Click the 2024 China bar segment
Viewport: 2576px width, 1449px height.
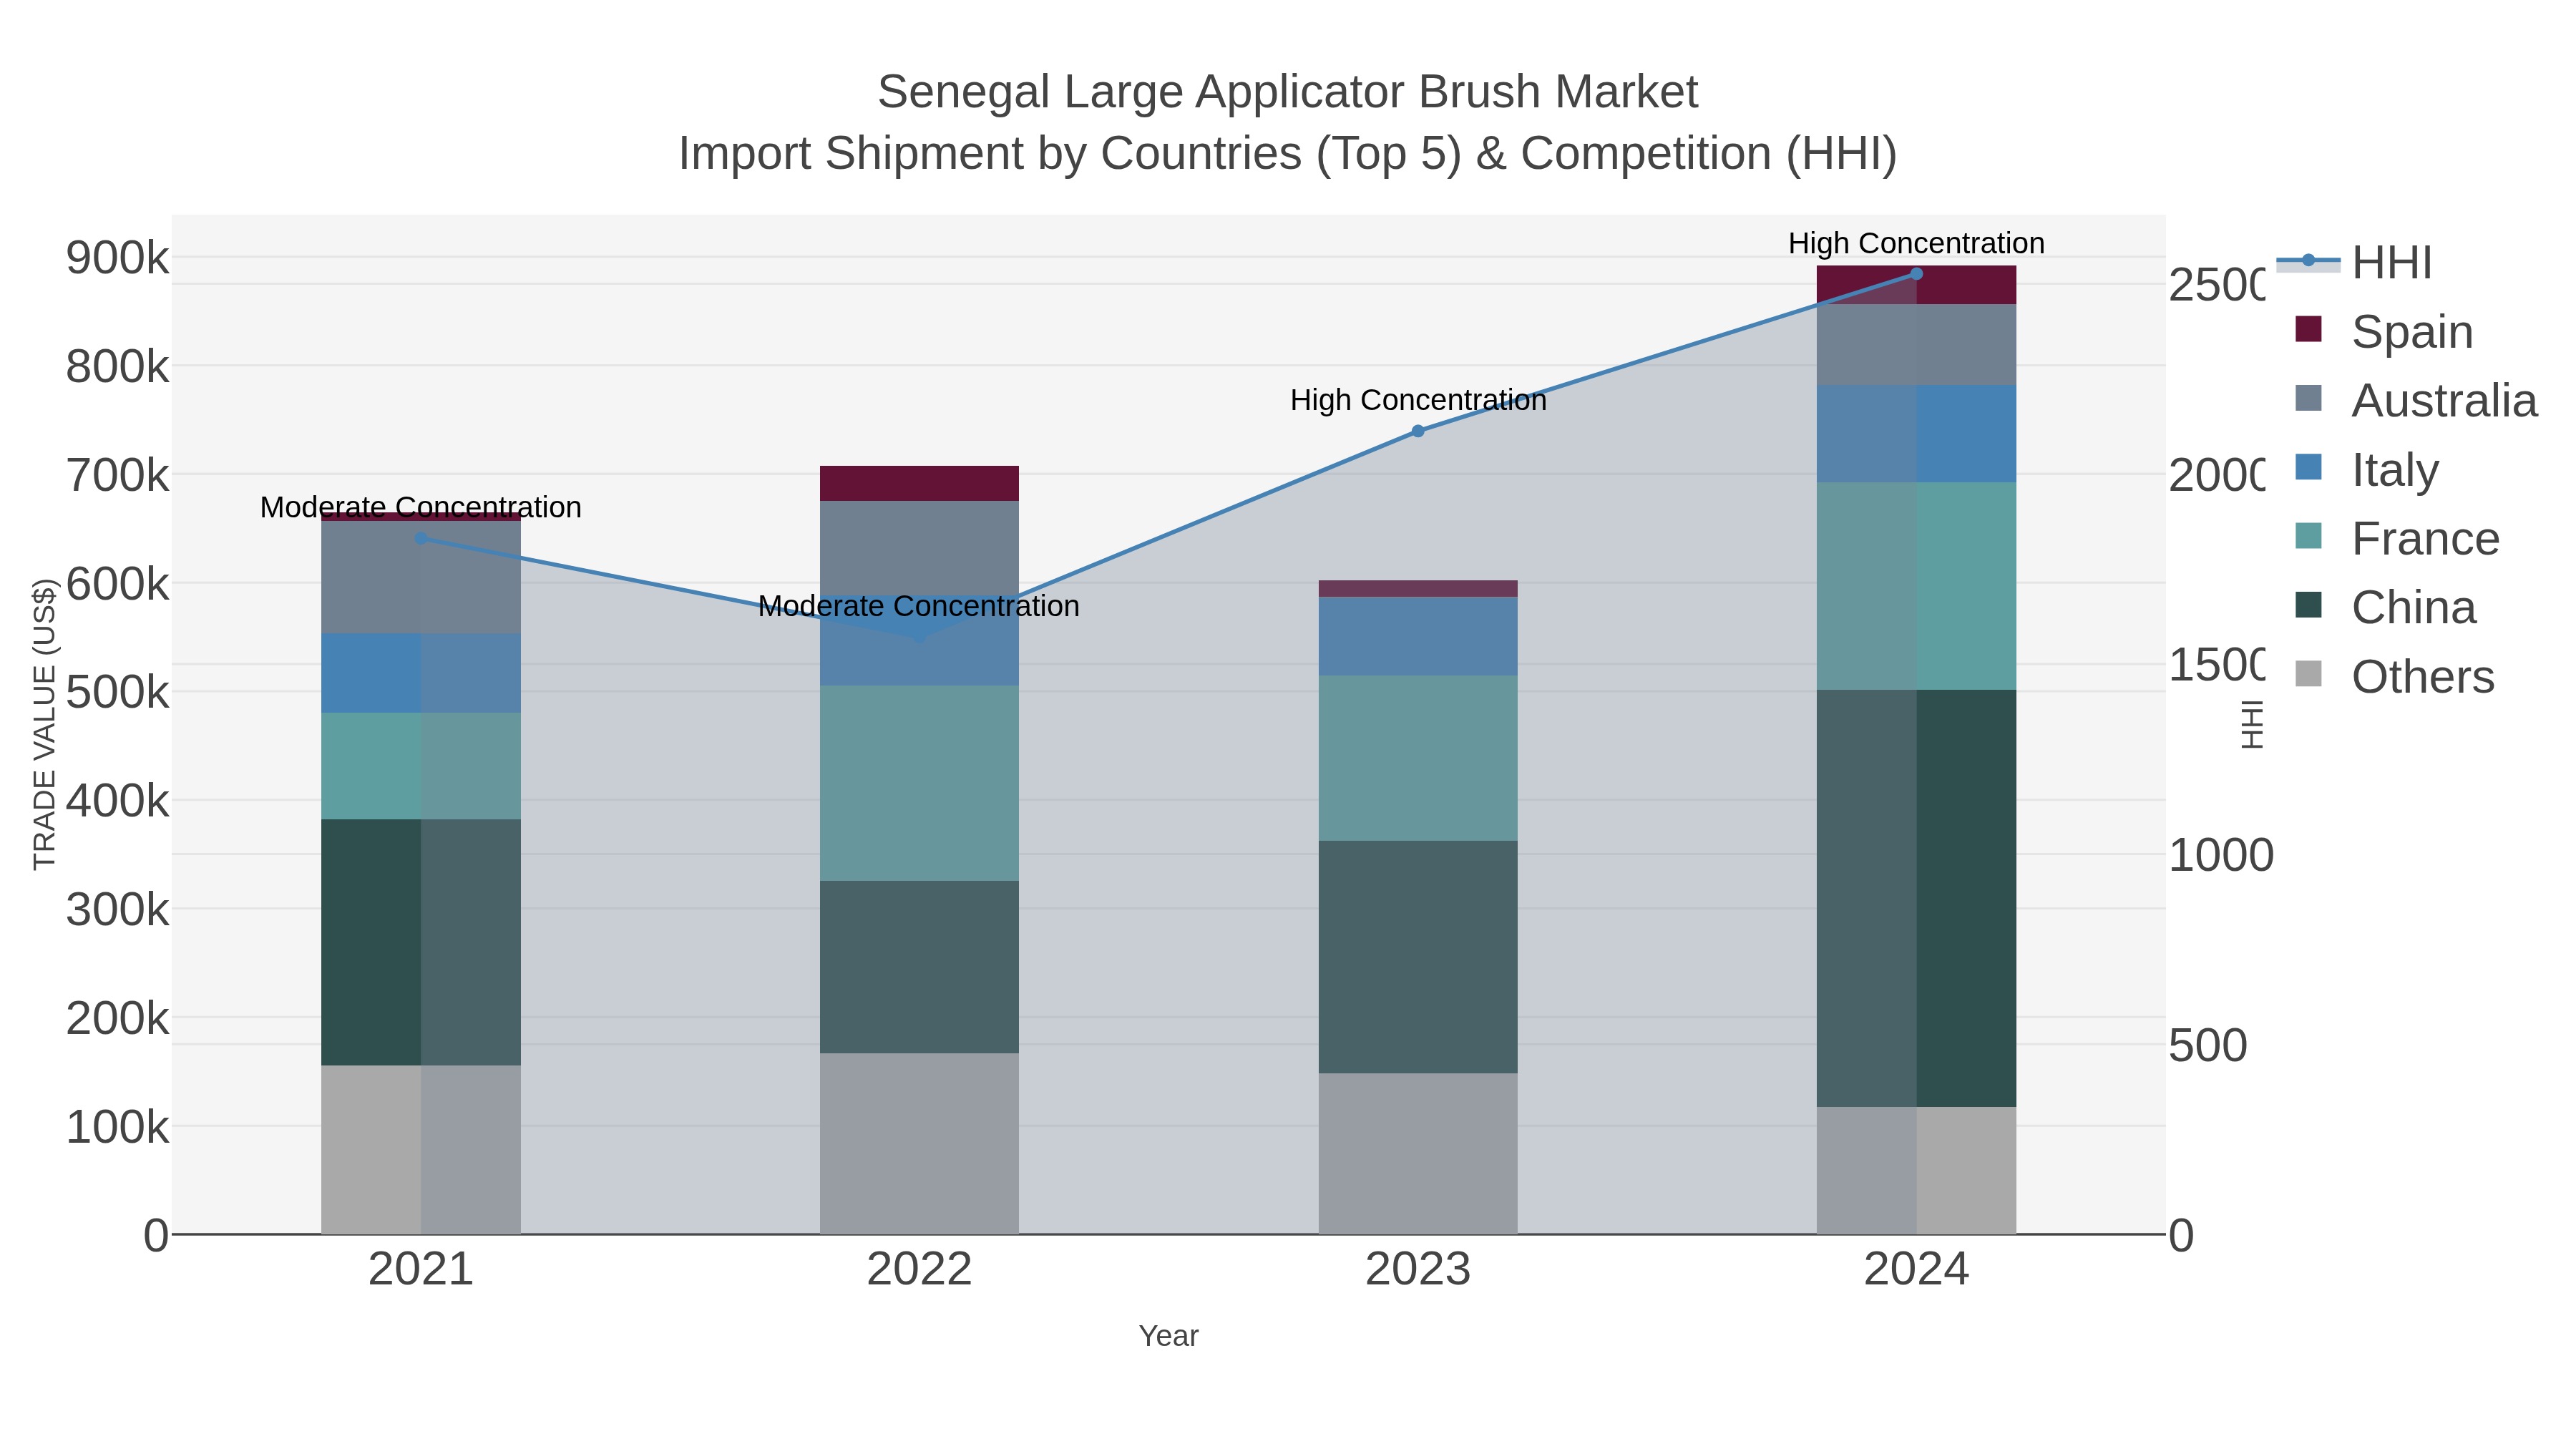click(1916, 898)
